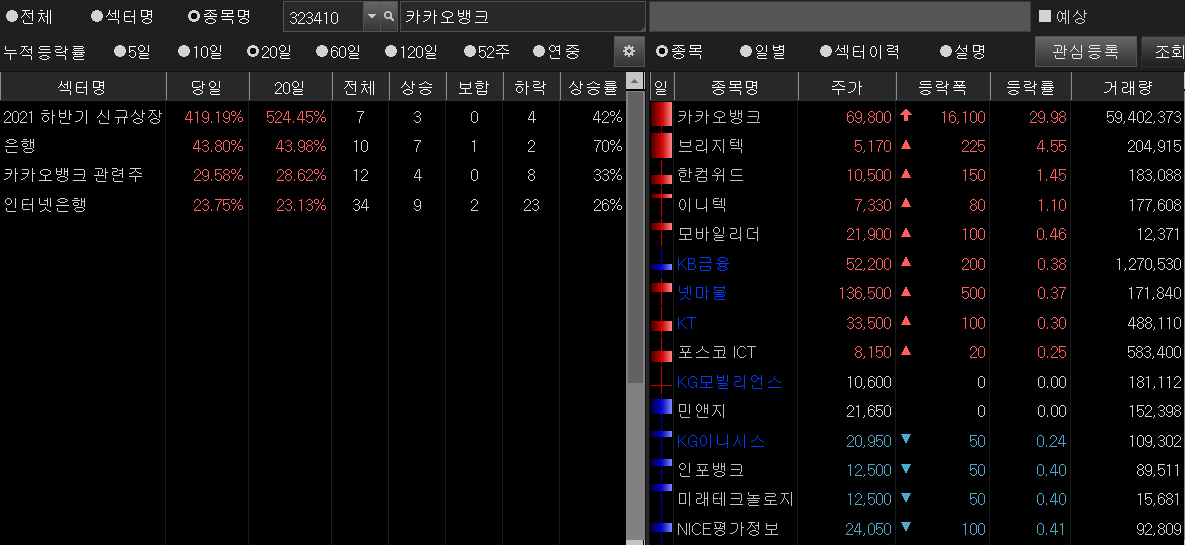Click the 조회 button
Screen dimensions: 1185x545
click(x=1163, y=52)
